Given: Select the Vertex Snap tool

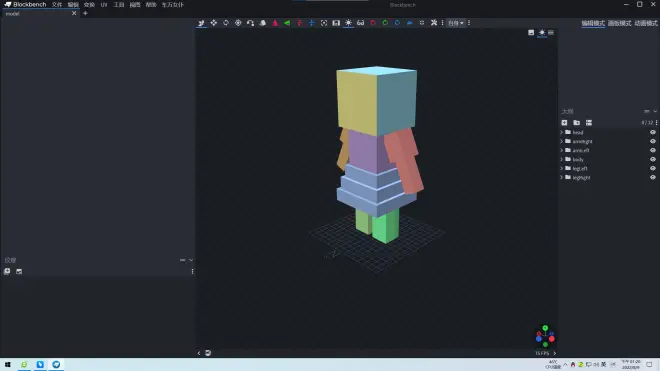Looking at the screenshot, I should click(x=250, y=23).
